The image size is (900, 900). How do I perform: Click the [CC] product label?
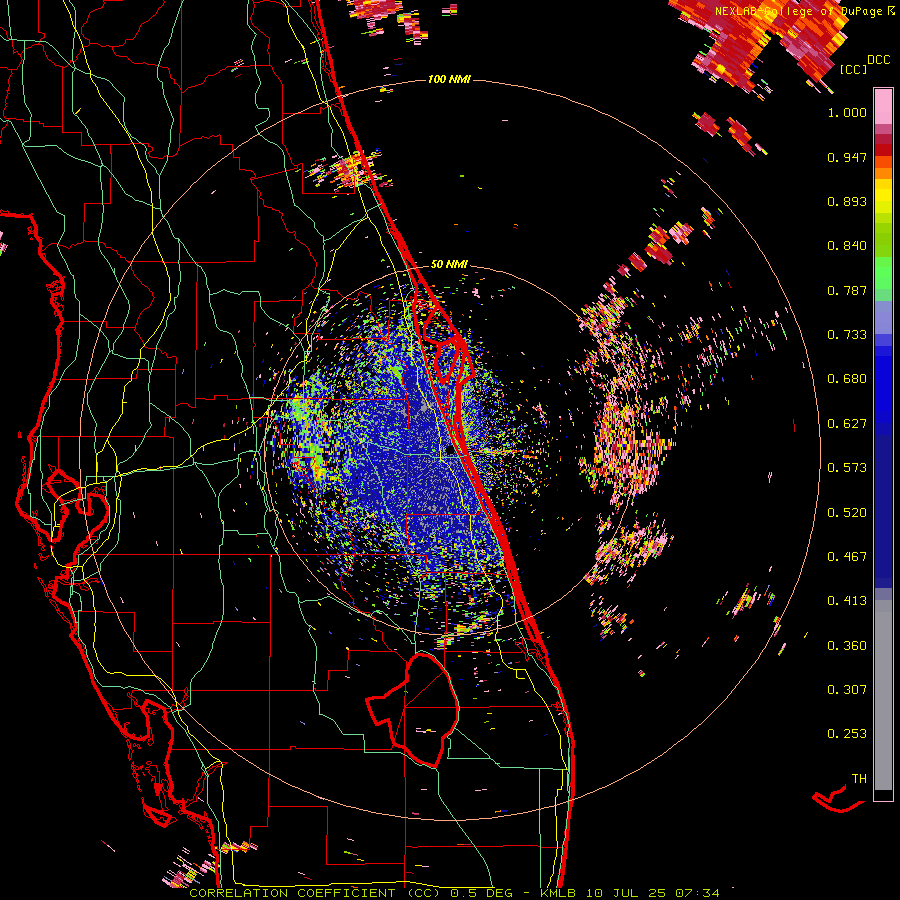[854, 69]
